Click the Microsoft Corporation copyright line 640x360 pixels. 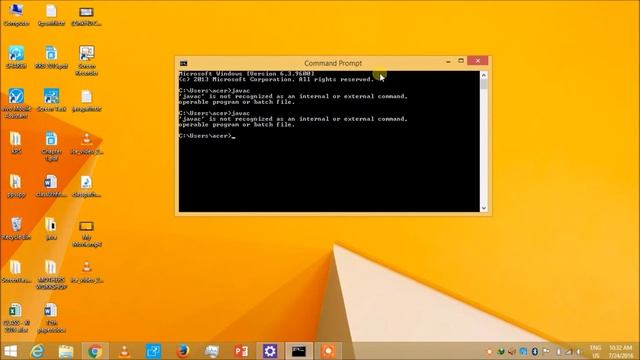[276, 80]
